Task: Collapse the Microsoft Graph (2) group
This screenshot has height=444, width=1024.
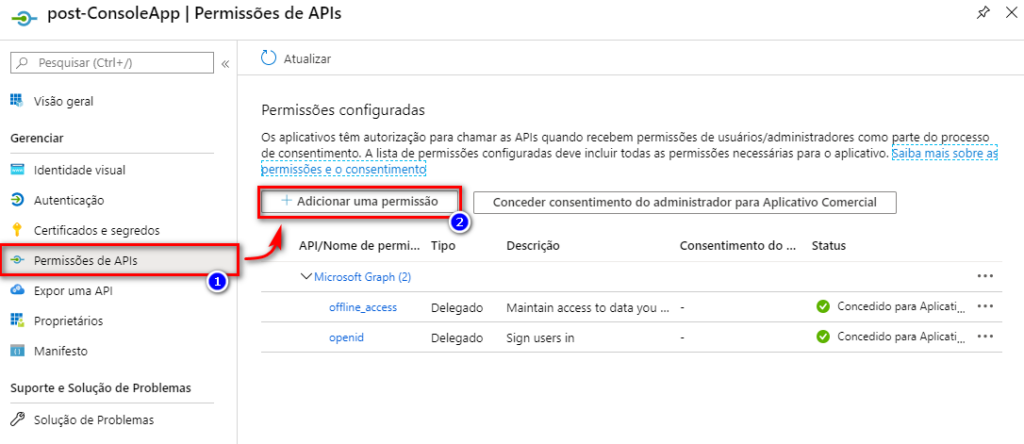Action: point(307,276)
